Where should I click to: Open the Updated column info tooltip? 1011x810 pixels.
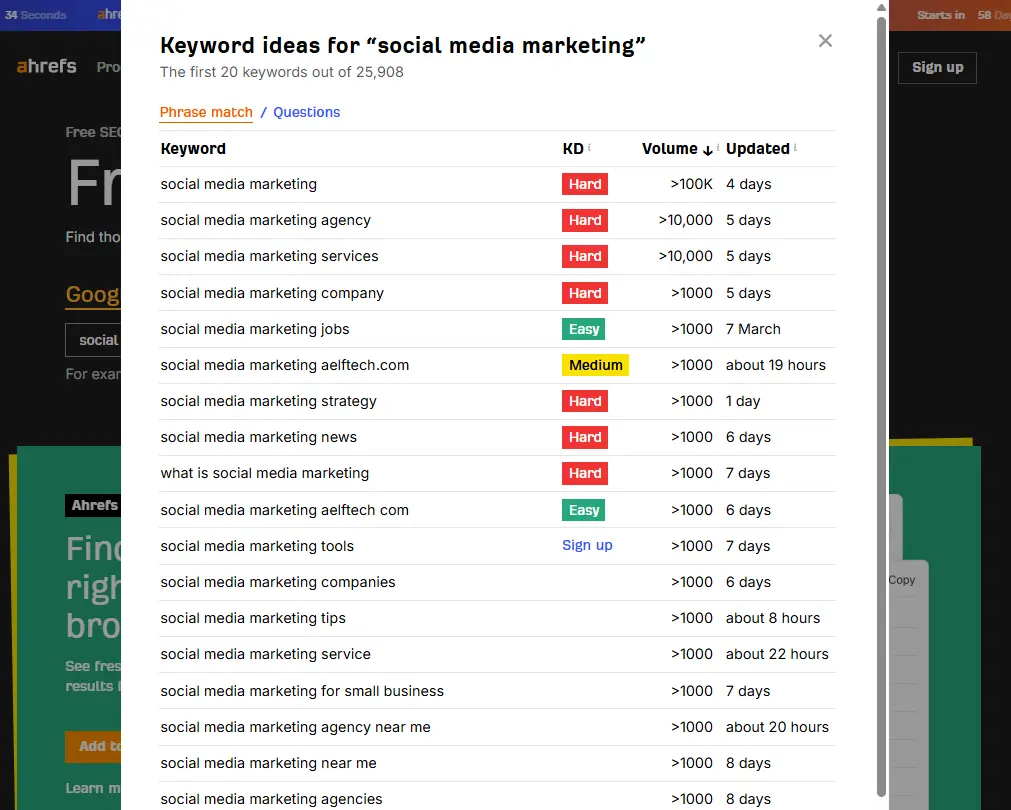click(795, 148)
